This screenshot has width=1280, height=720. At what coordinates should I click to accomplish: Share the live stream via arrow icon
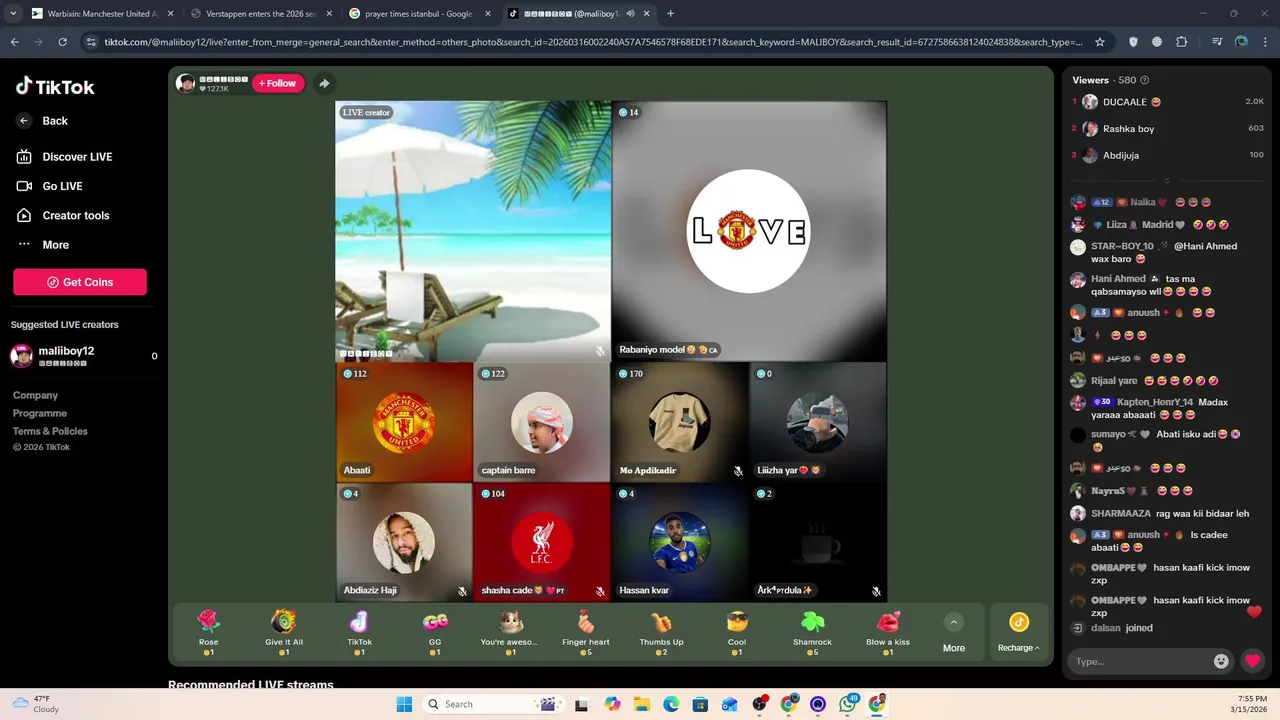(x=324, y=84)
